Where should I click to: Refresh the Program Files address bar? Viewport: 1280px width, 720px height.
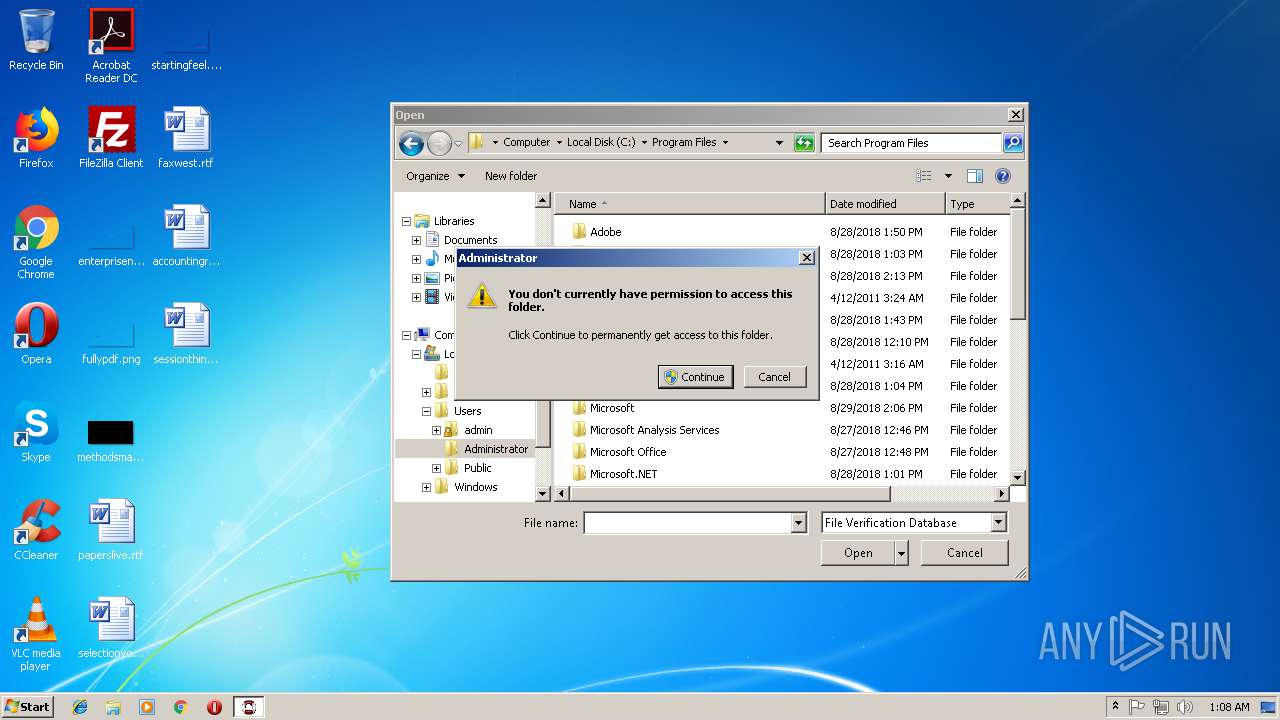coord(804,143)
